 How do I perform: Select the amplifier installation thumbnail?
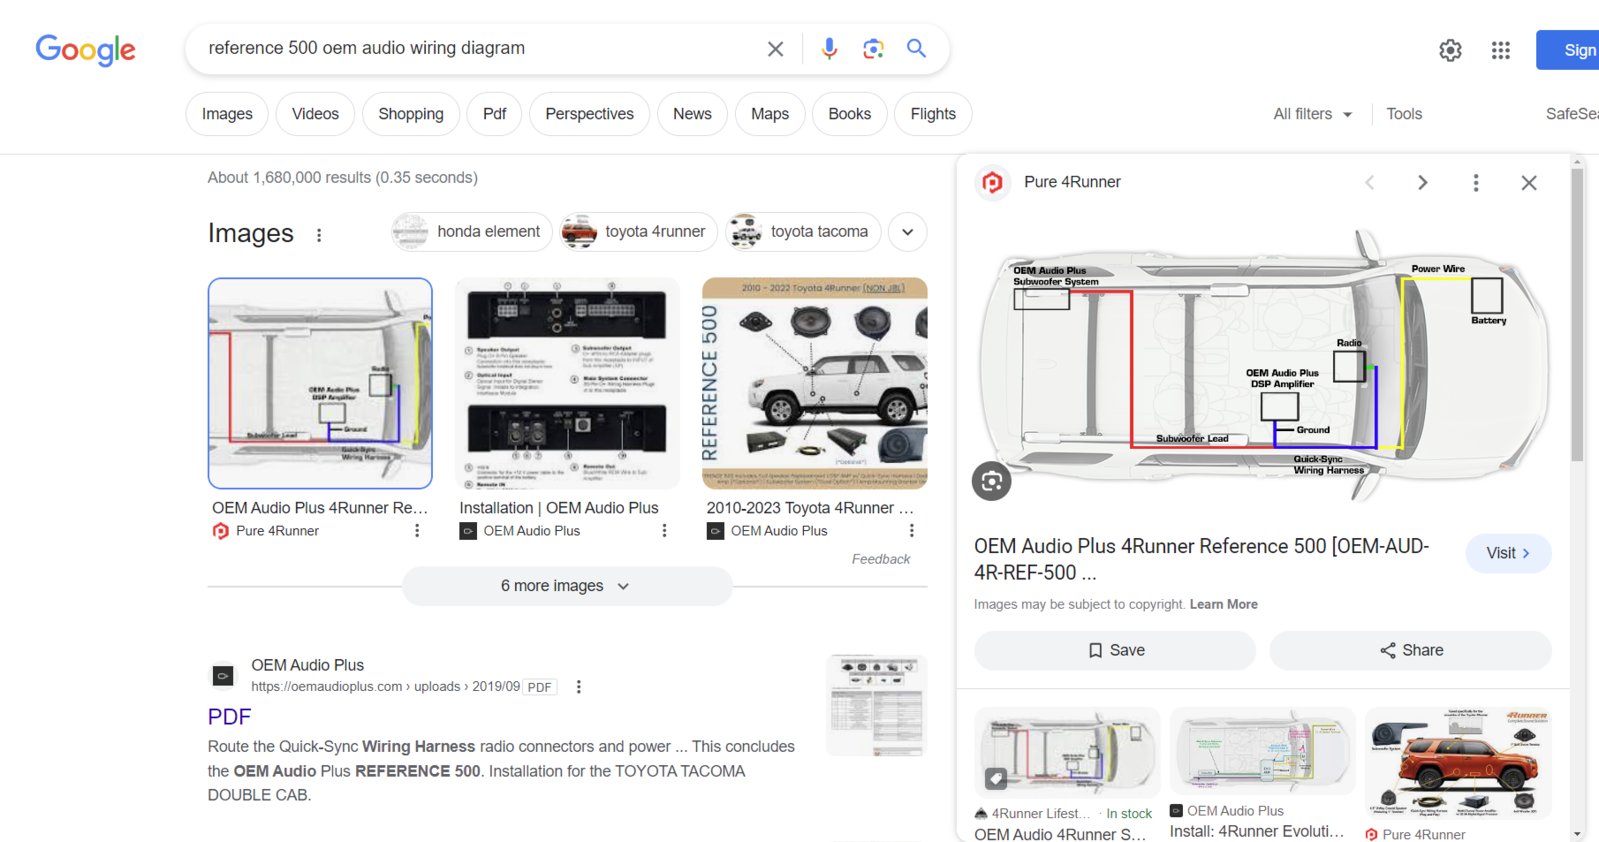pyautogui.click(x=567, y=383)
